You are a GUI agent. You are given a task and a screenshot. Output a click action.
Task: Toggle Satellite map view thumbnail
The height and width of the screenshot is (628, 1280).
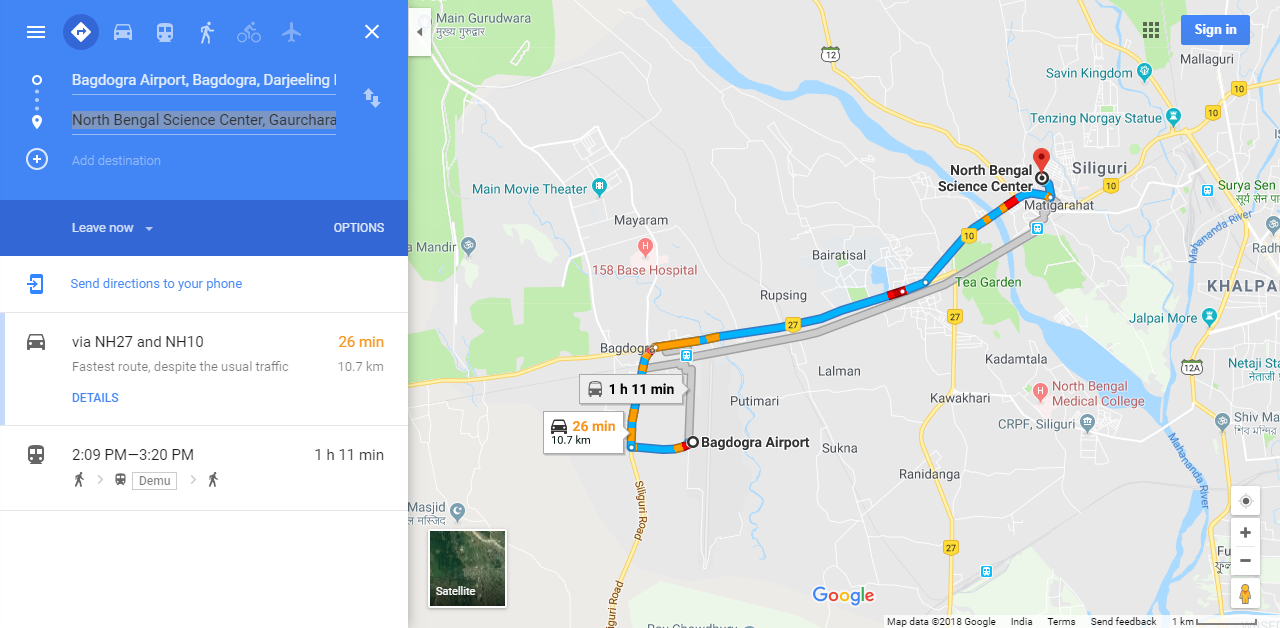(467, 568)
